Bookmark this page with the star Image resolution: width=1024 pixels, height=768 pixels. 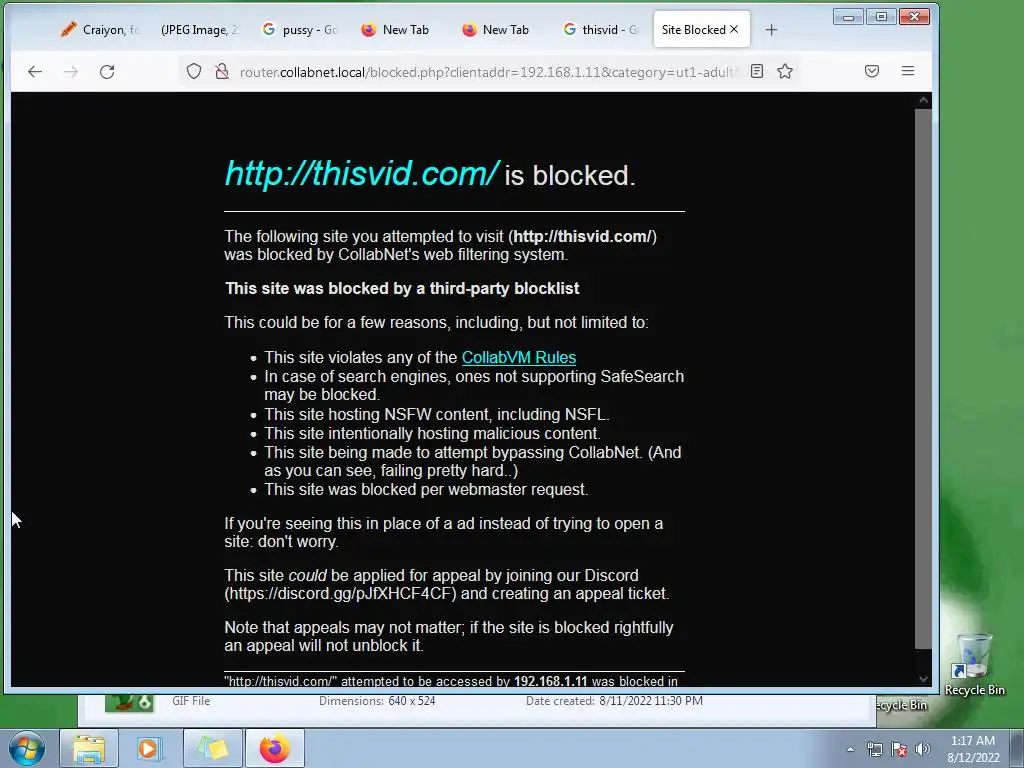(x=785, y=71)
